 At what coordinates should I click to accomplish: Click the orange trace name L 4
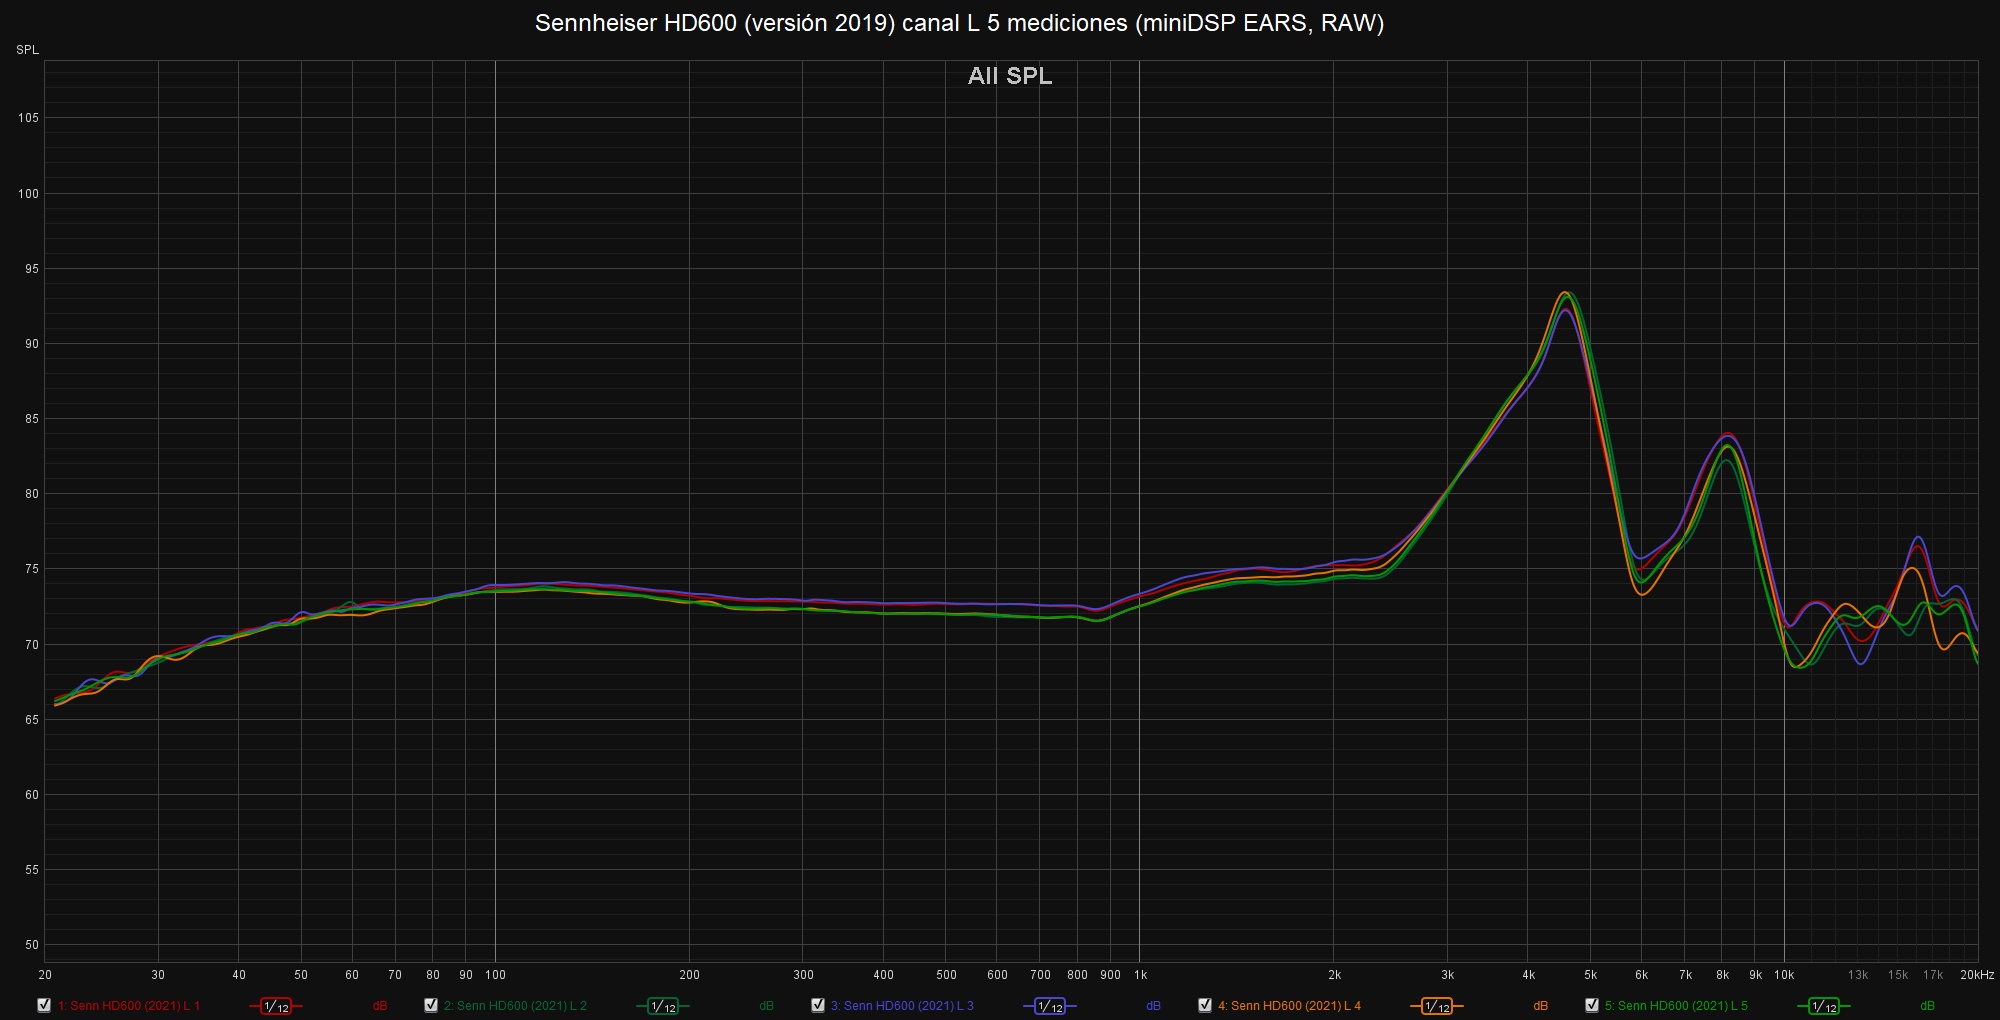1289,1006
